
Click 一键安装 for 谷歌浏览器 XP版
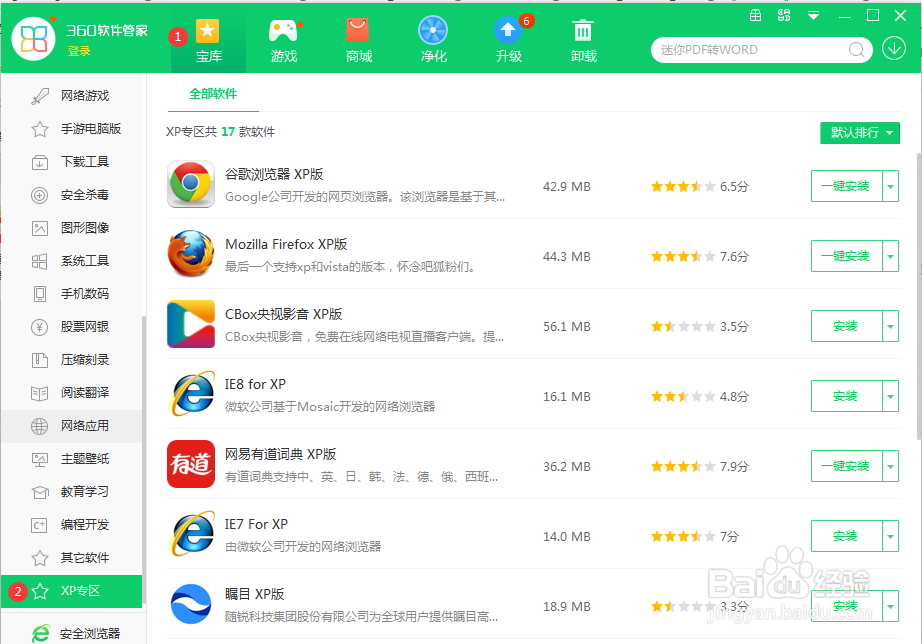846,186
